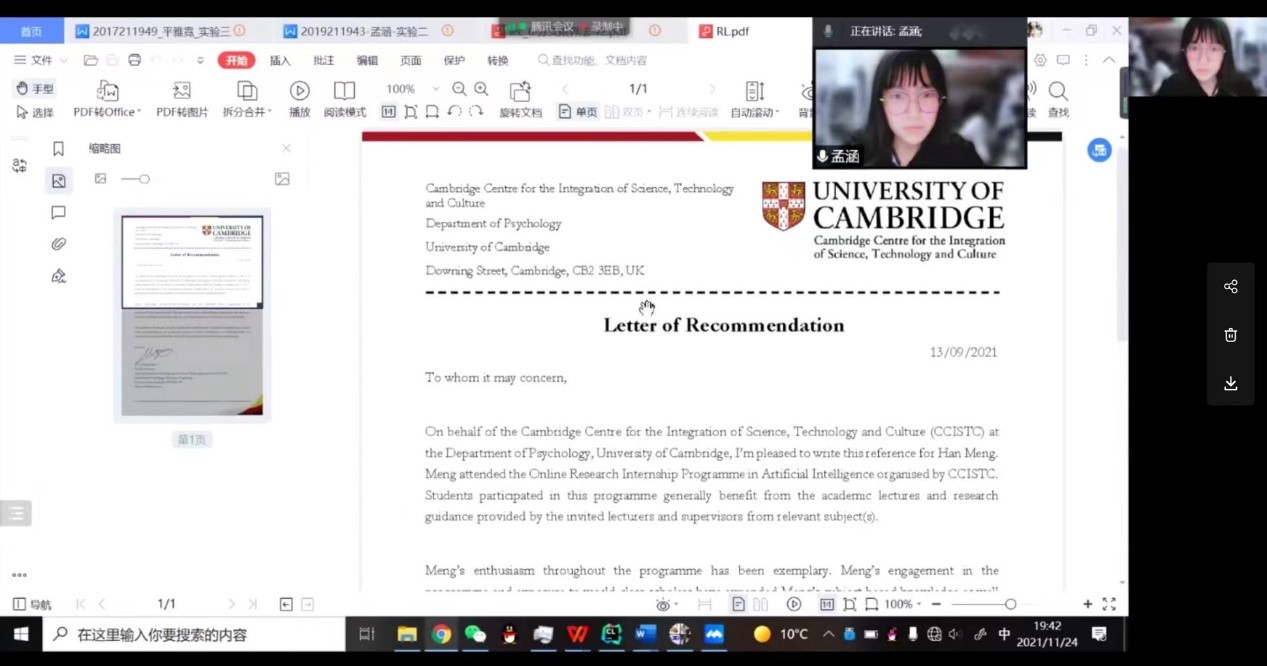This screenshot has width=1267, height=666.
Task: Choose fit page view in toolbar
Action: point(411,112)
